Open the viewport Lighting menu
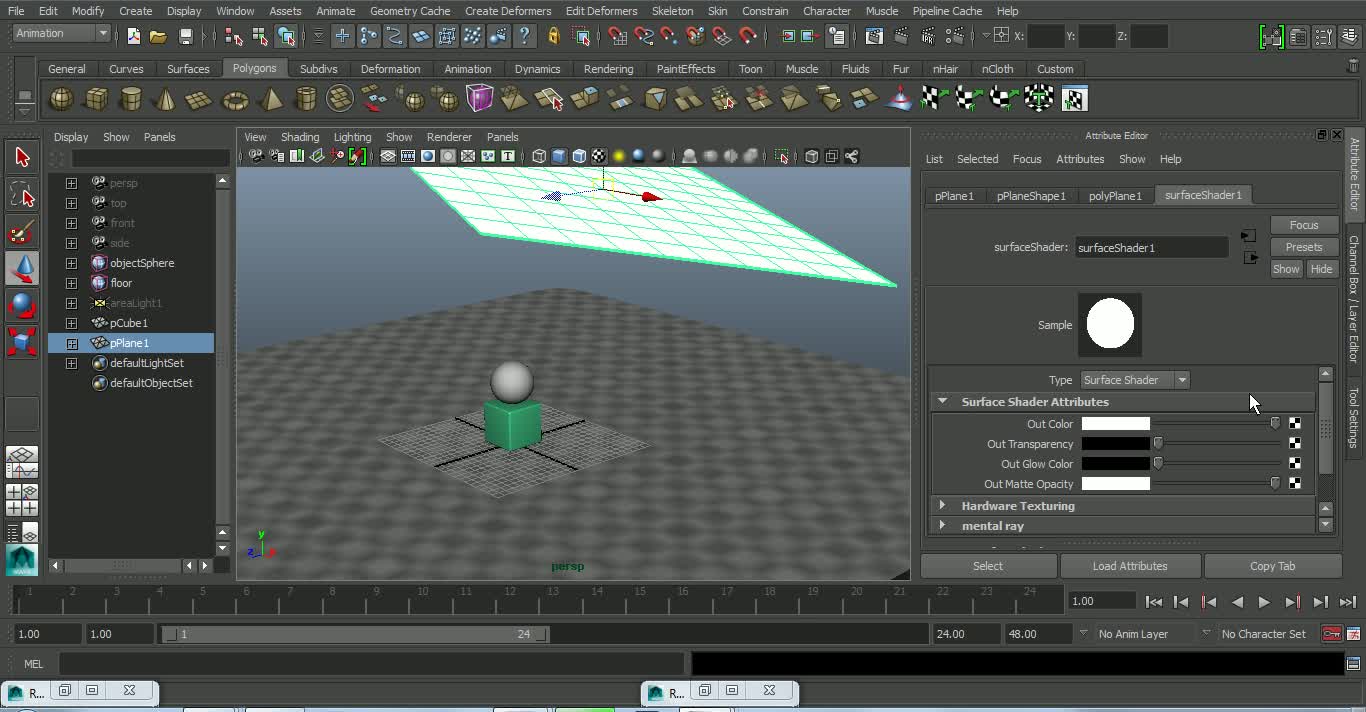This screenshot has width=1366, height=712. pos(352,137)
